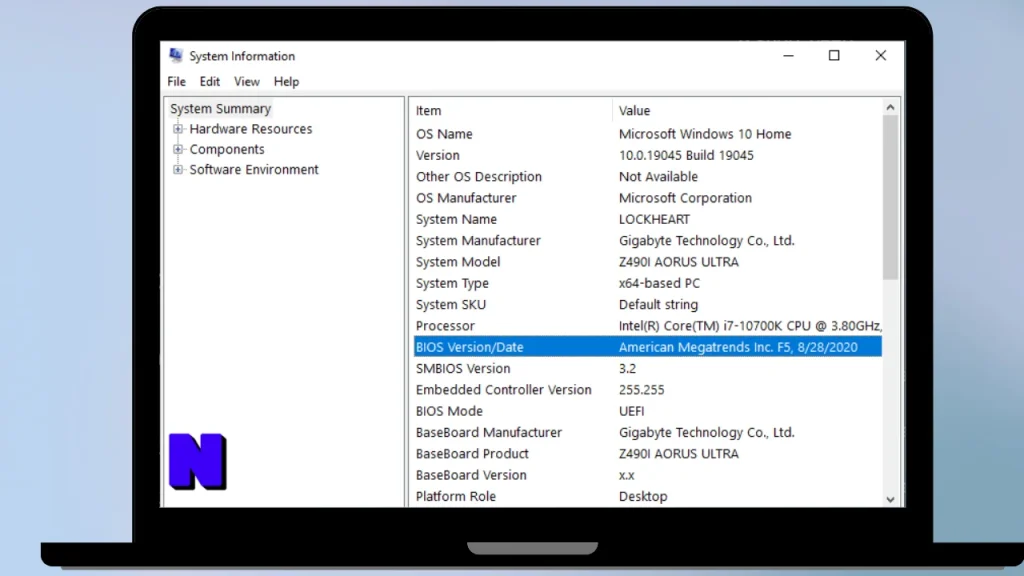Select the Other OS Description row
The height and width of the screenshot is (576, 1024).
click(647, 176)
